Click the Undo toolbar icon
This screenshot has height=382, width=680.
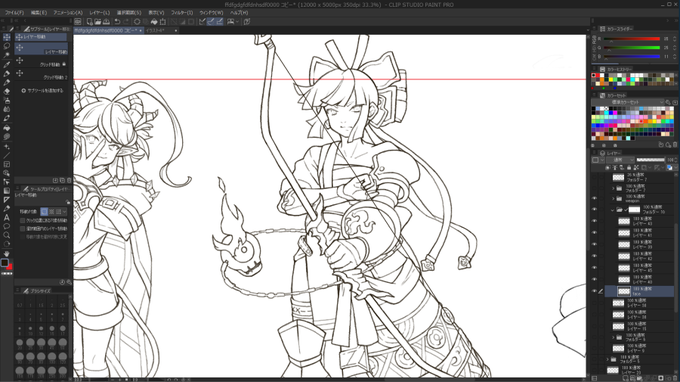(117, 21)
